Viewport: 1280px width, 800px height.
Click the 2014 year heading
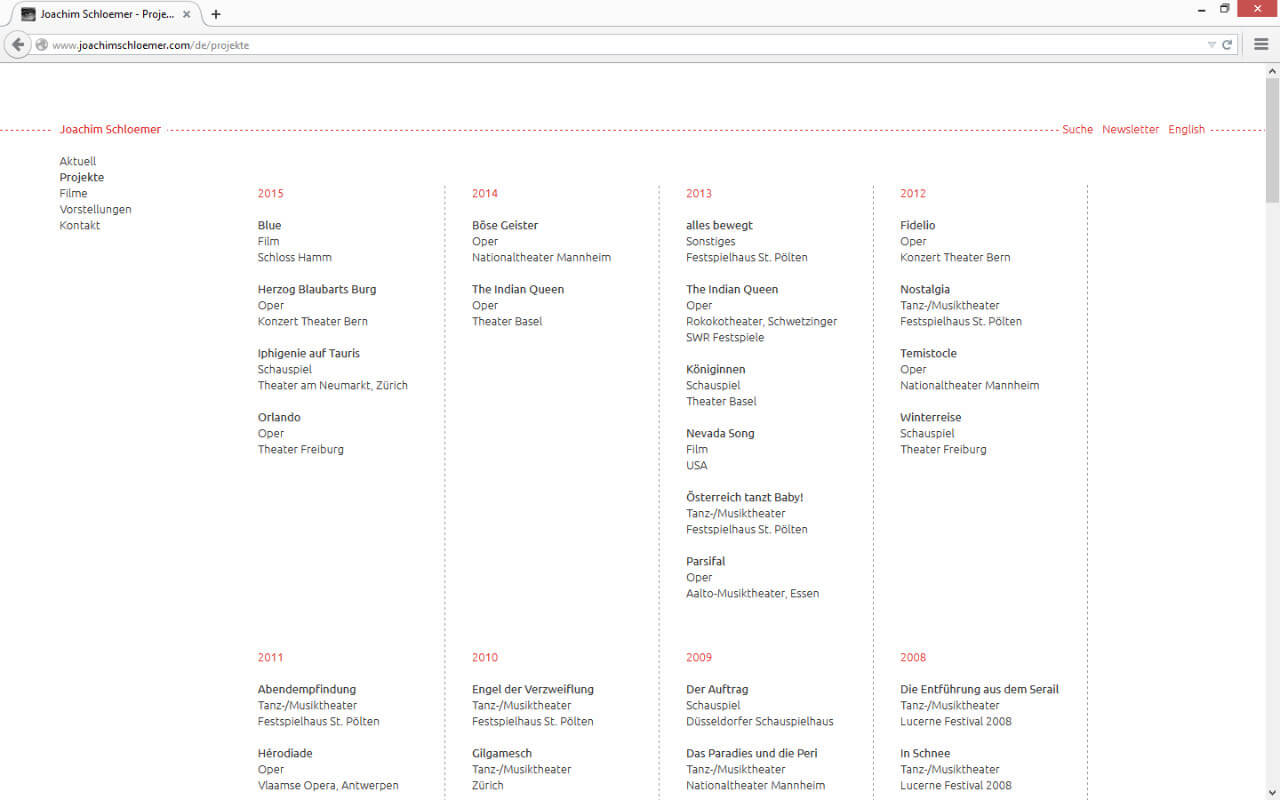coord(485,193)
